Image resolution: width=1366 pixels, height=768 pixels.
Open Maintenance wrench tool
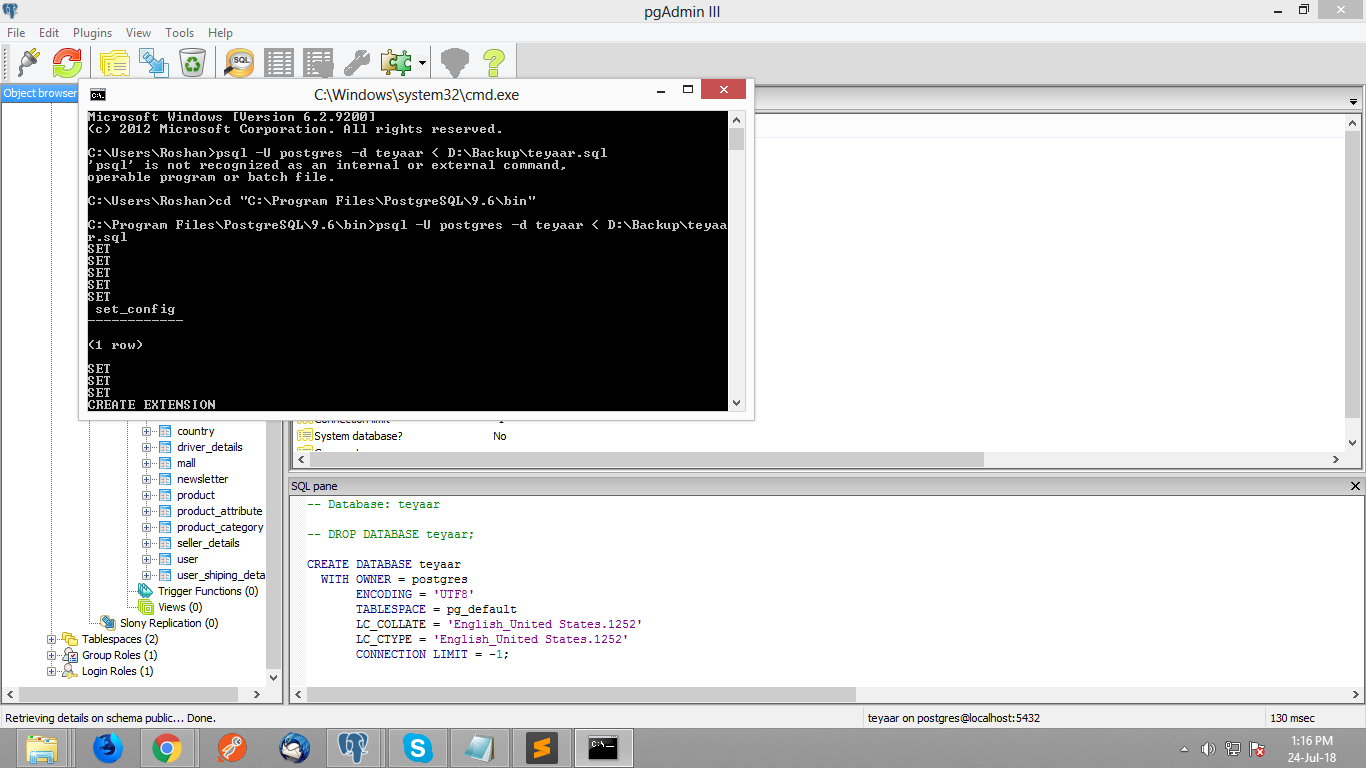pos(357,63)
